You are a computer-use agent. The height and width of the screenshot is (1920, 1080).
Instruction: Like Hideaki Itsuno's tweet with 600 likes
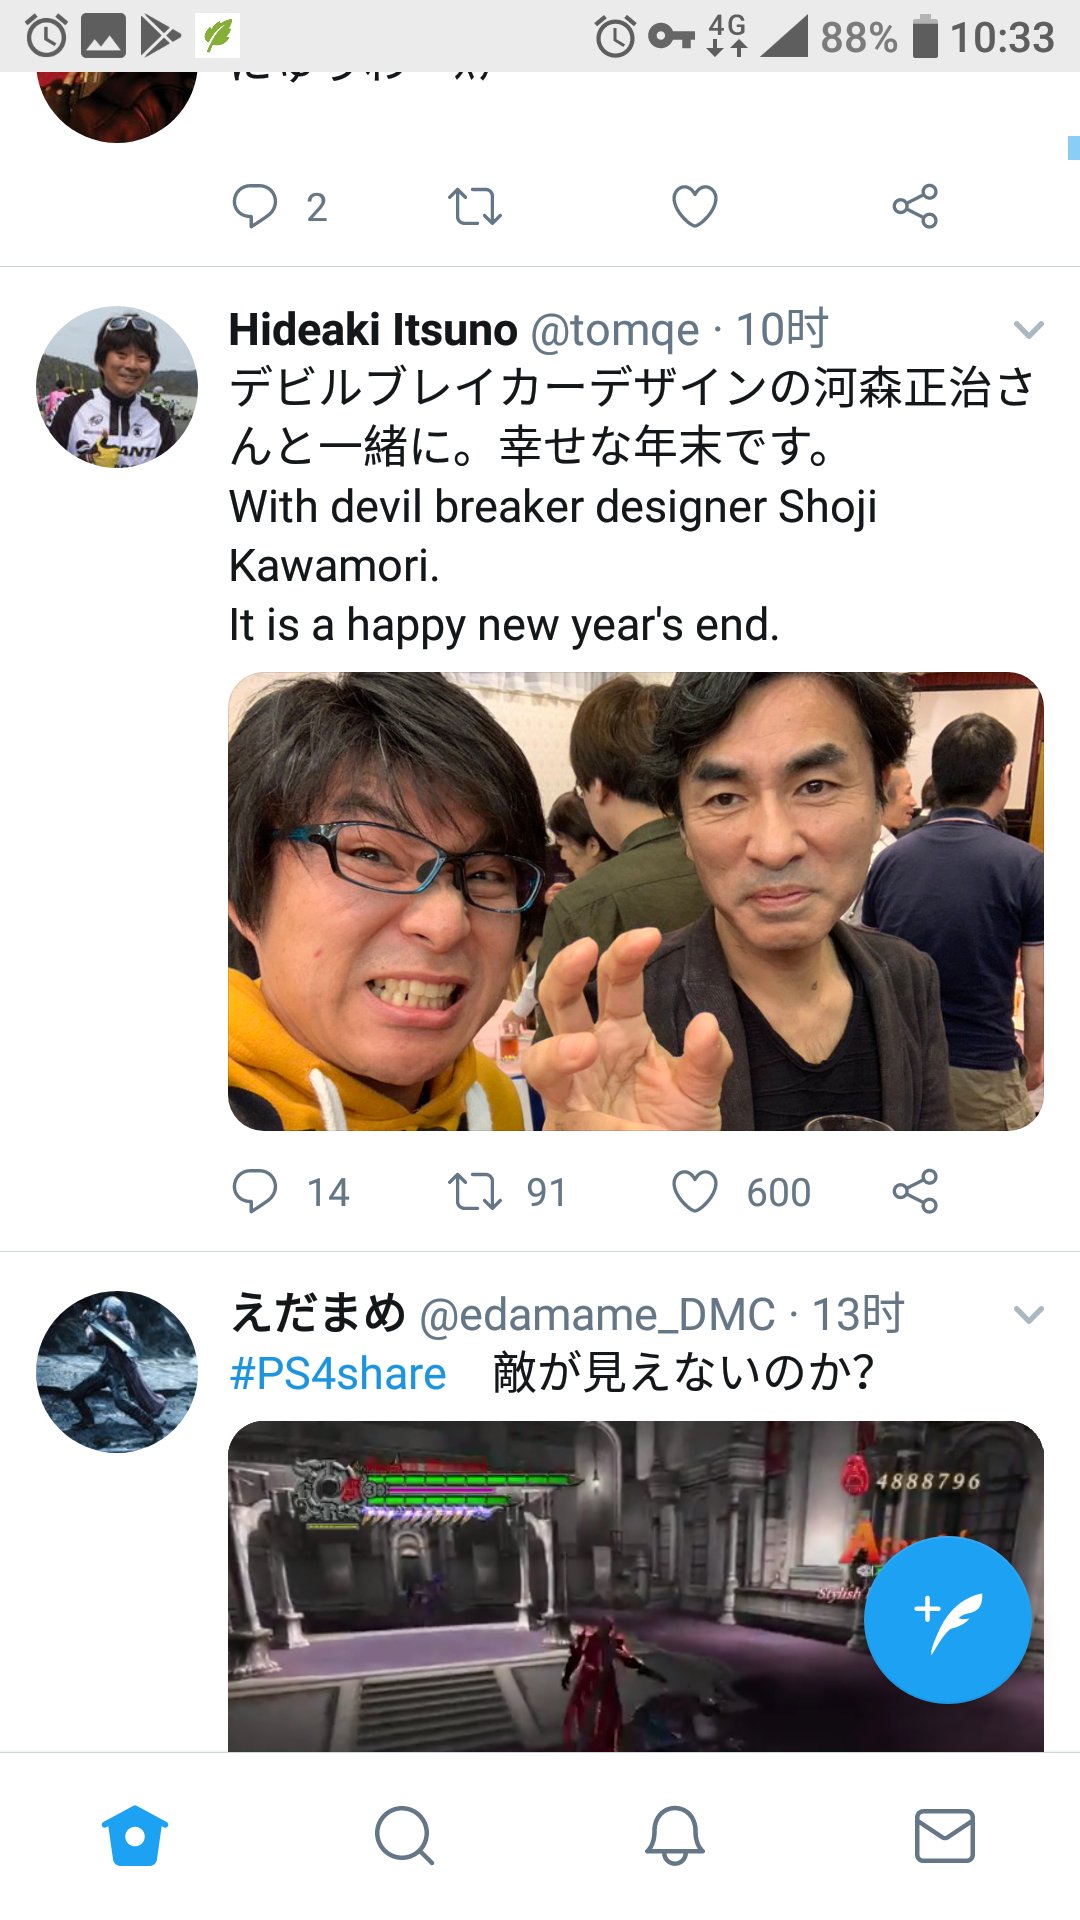tap(694, 1192)
